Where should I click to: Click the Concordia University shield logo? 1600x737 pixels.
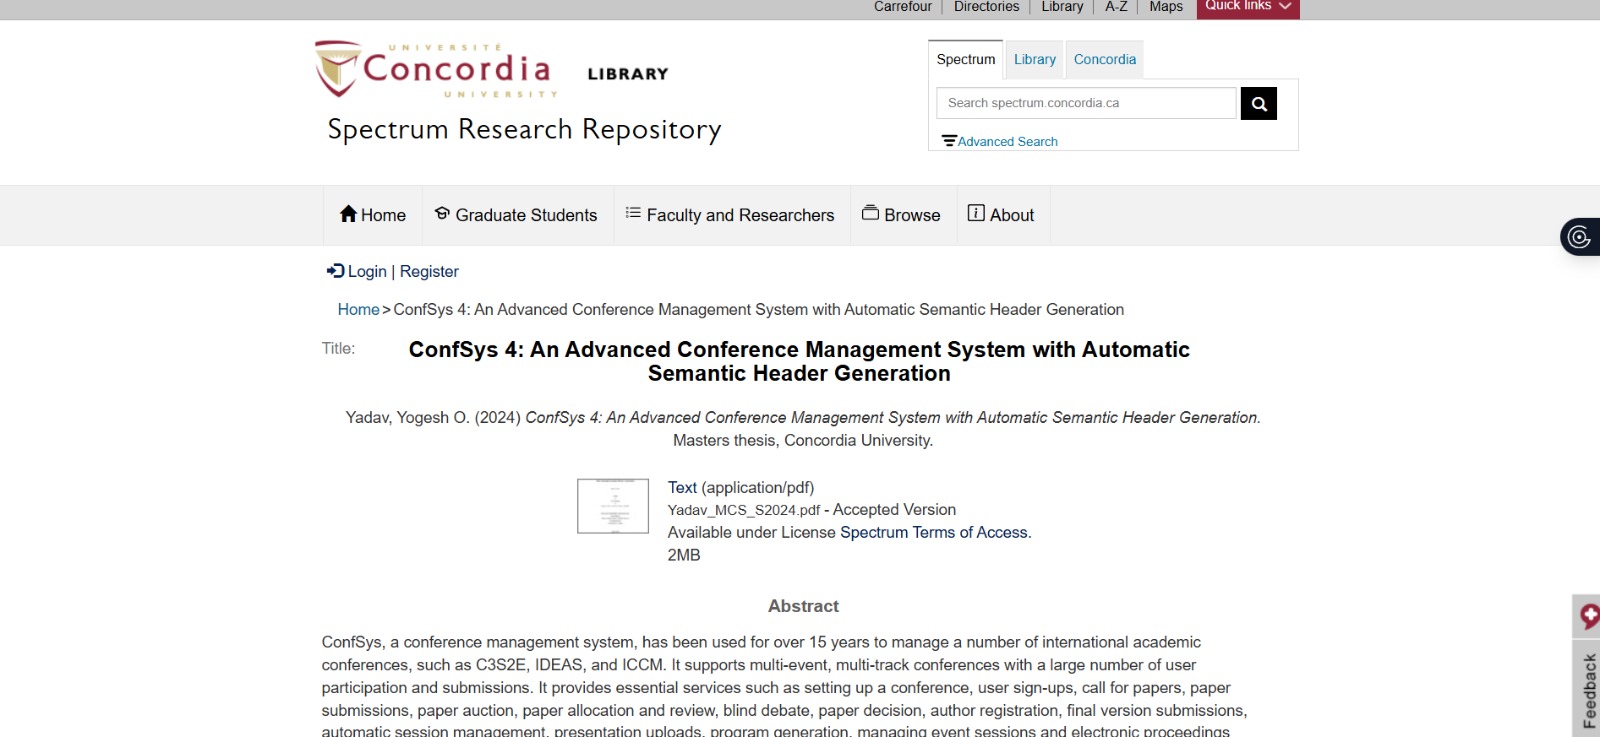pyautogui.click(x=337, y=68)
